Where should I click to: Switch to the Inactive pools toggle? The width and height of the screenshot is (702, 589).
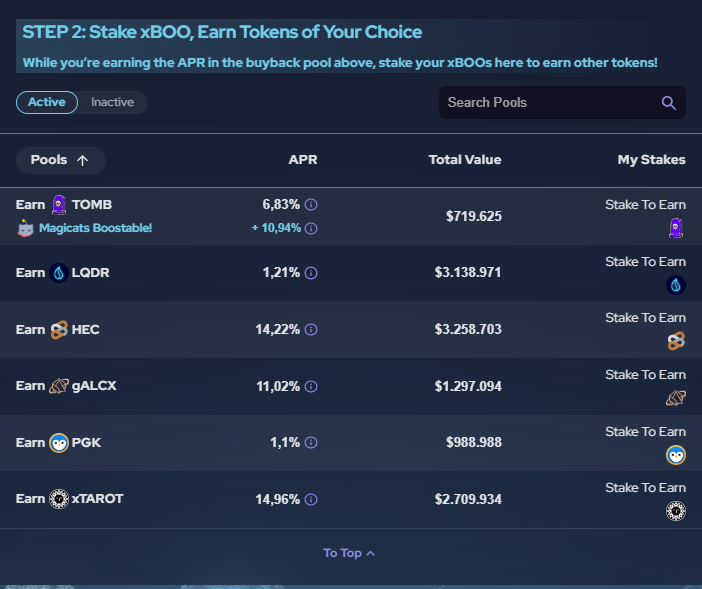click(112, 102)
